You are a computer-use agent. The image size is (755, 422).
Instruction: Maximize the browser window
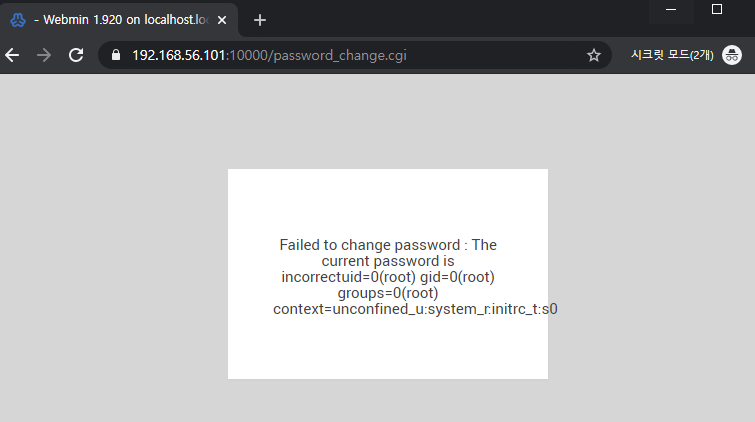pos(716,9)
